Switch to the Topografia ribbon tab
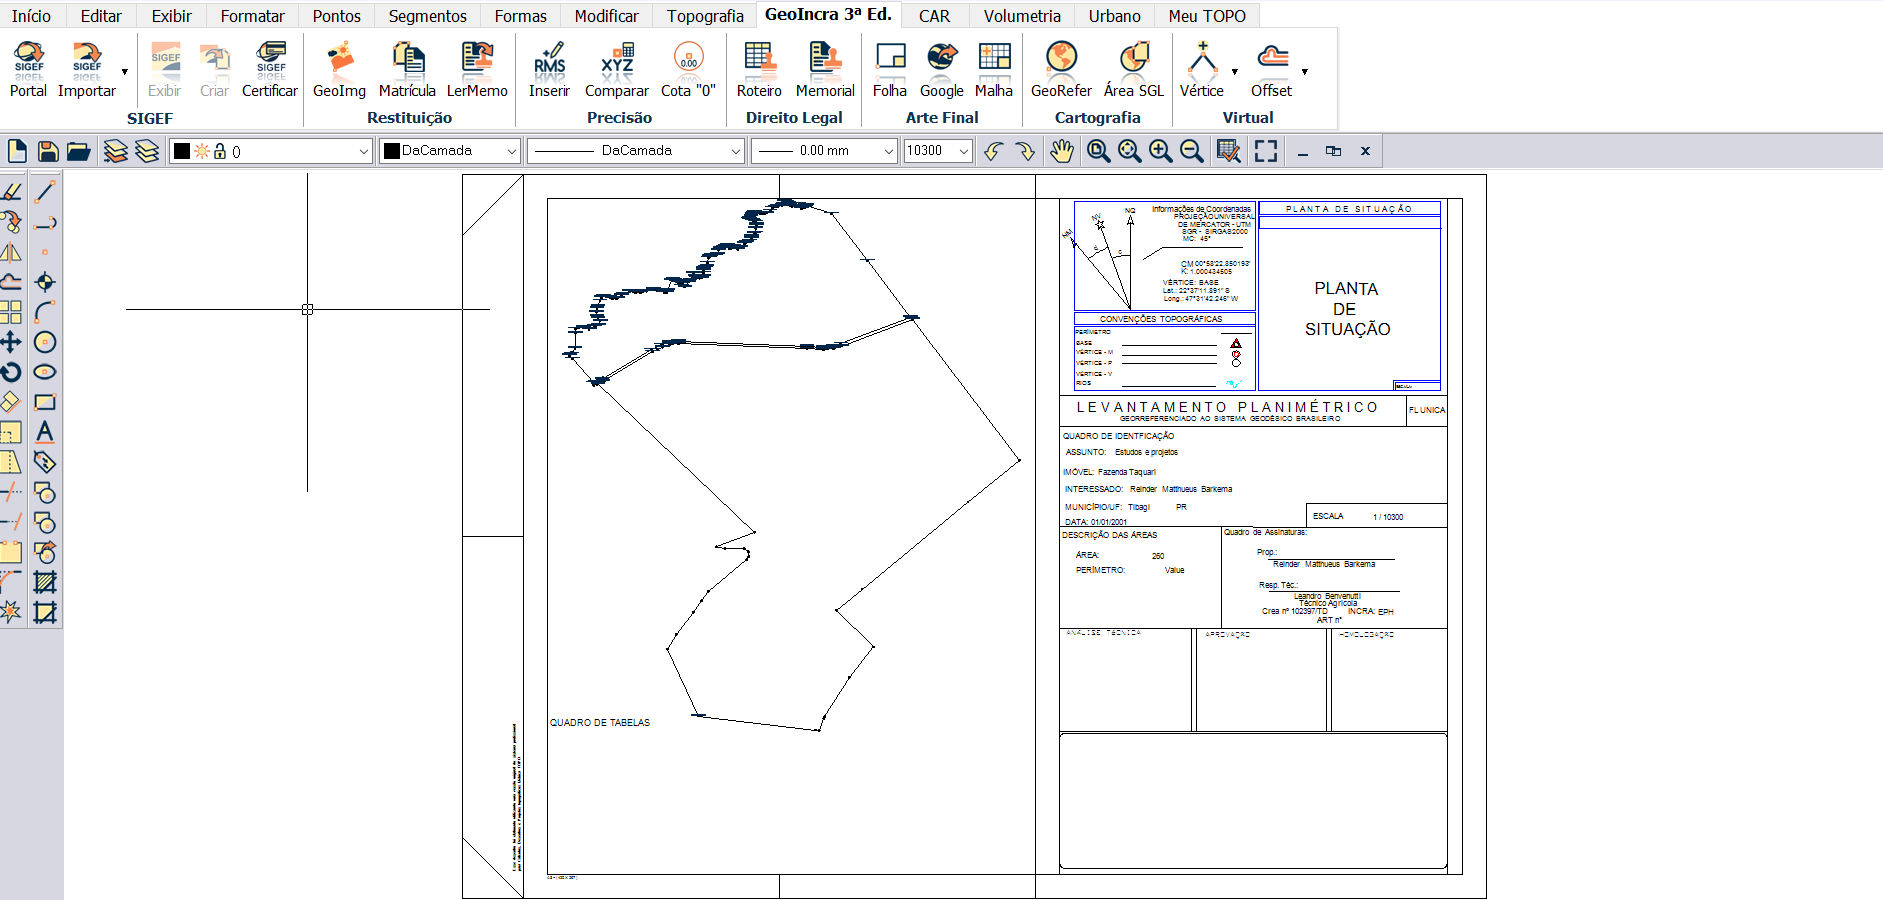The width and height of the screenshot is (1883, 900). [705, 16]
